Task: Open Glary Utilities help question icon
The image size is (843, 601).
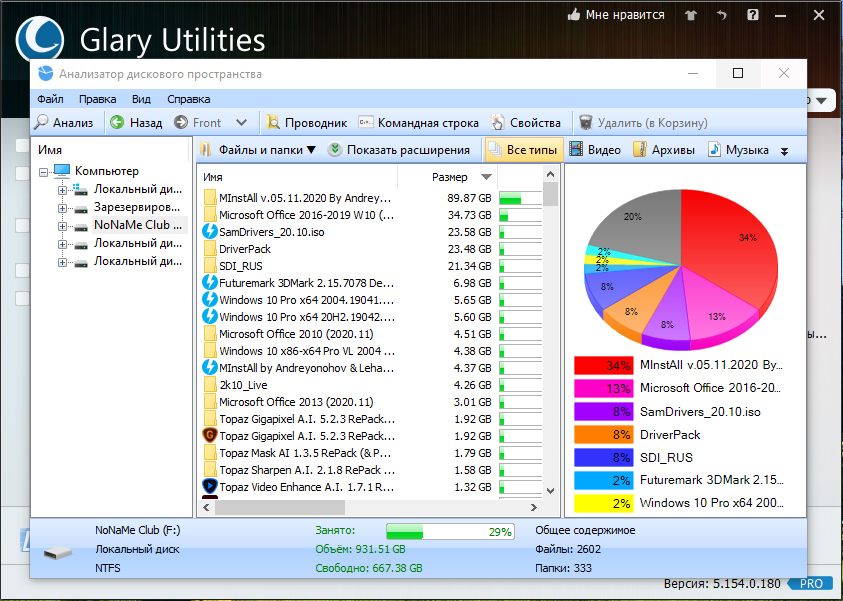Action: click(753, 15)
